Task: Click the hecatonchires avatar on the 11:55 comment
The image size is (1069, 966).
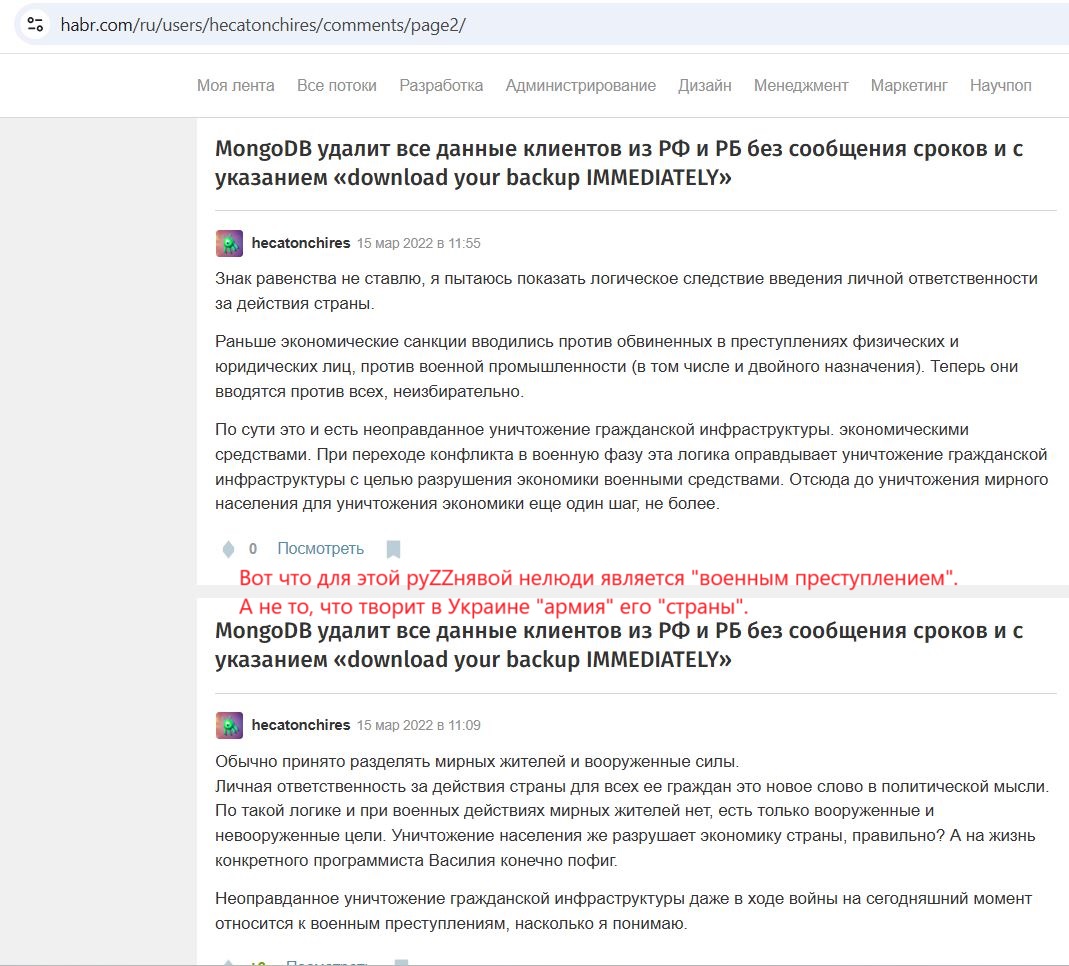Action: 229,243
